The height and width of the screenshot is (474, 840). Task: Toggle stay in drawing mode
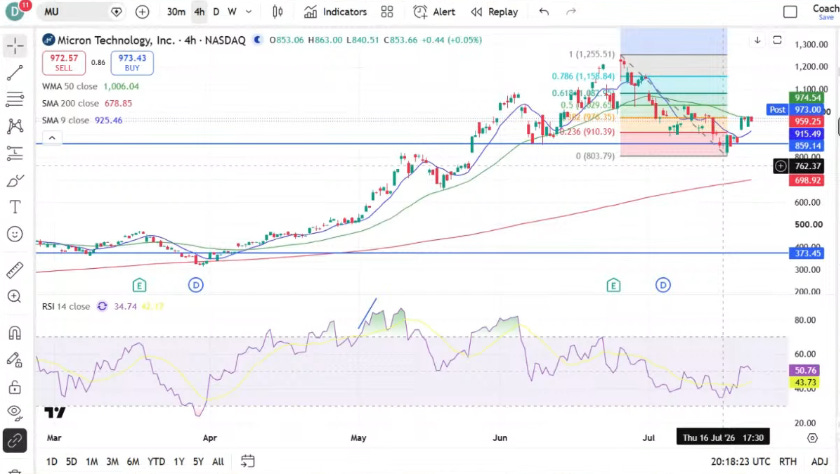point(15,360)
